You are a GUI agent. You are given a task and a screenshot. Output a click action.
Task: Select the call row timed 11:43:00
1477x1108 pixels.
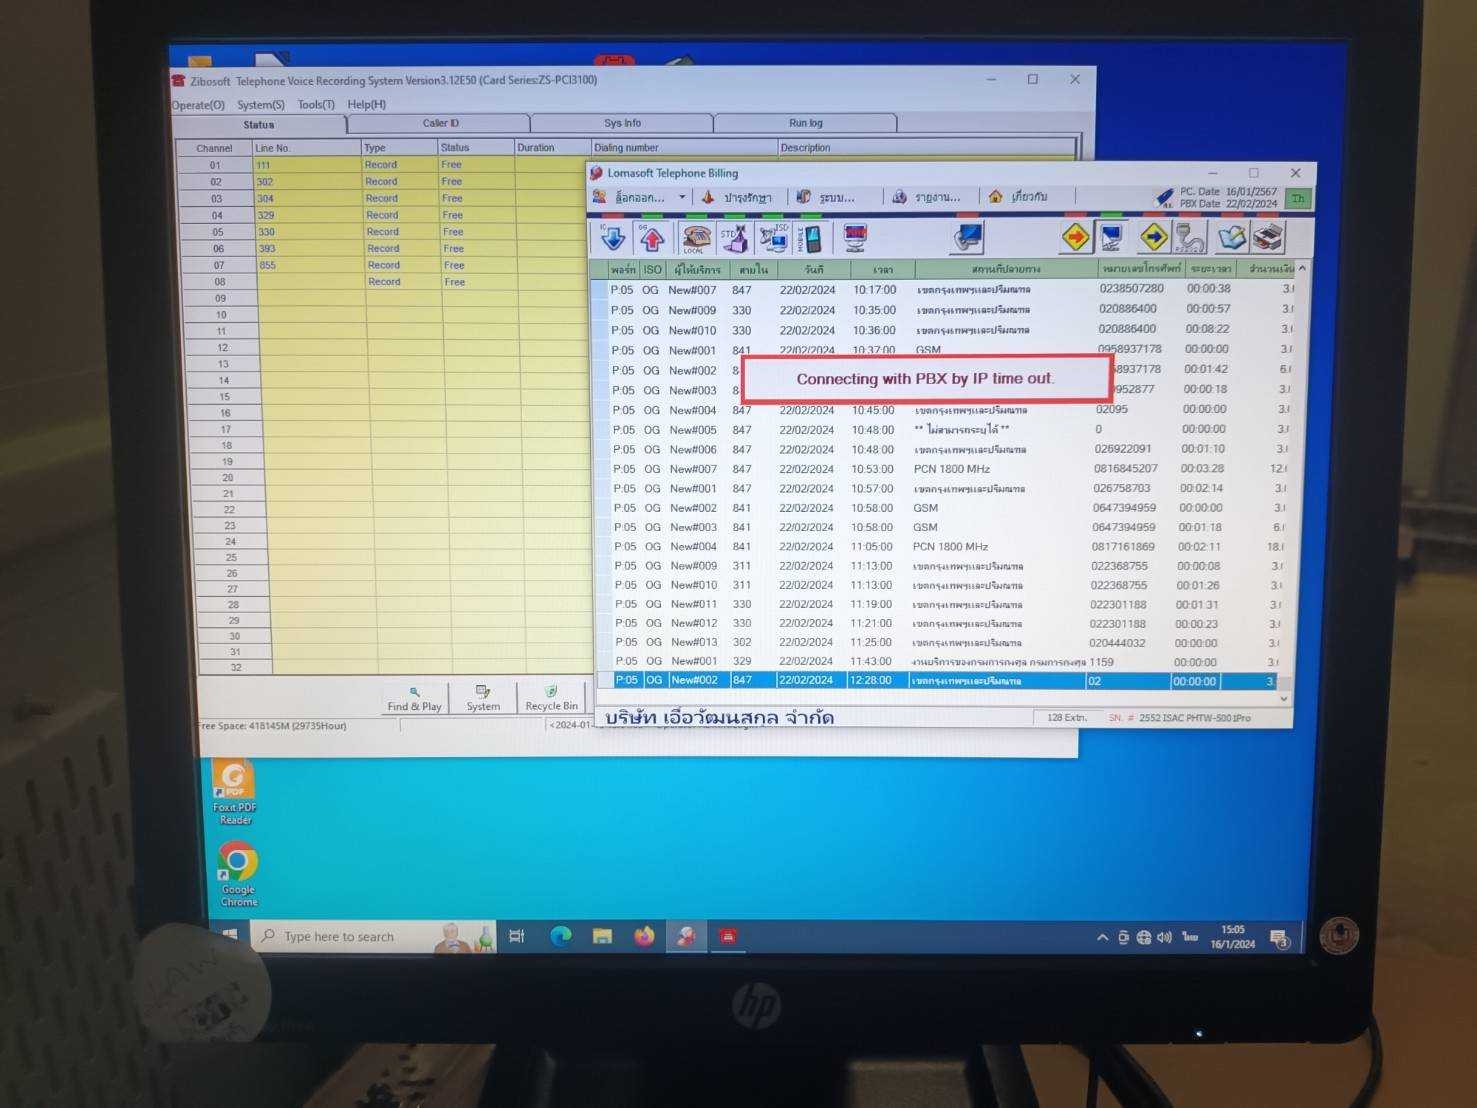[x=937, y=661]
